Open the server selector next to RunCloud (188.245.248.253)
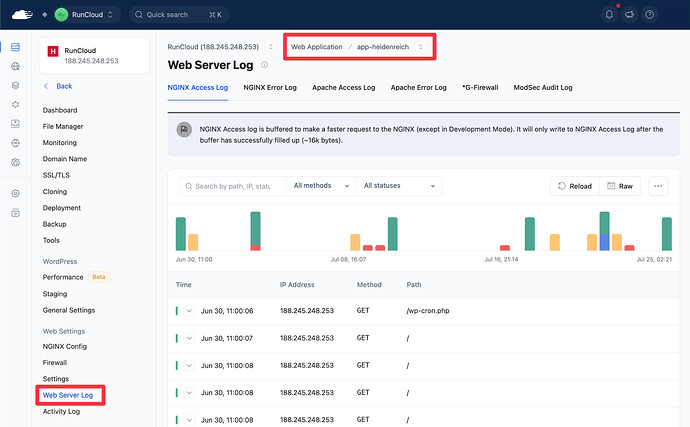Screen dimensions: 690x427 click(x=271, y=47)
